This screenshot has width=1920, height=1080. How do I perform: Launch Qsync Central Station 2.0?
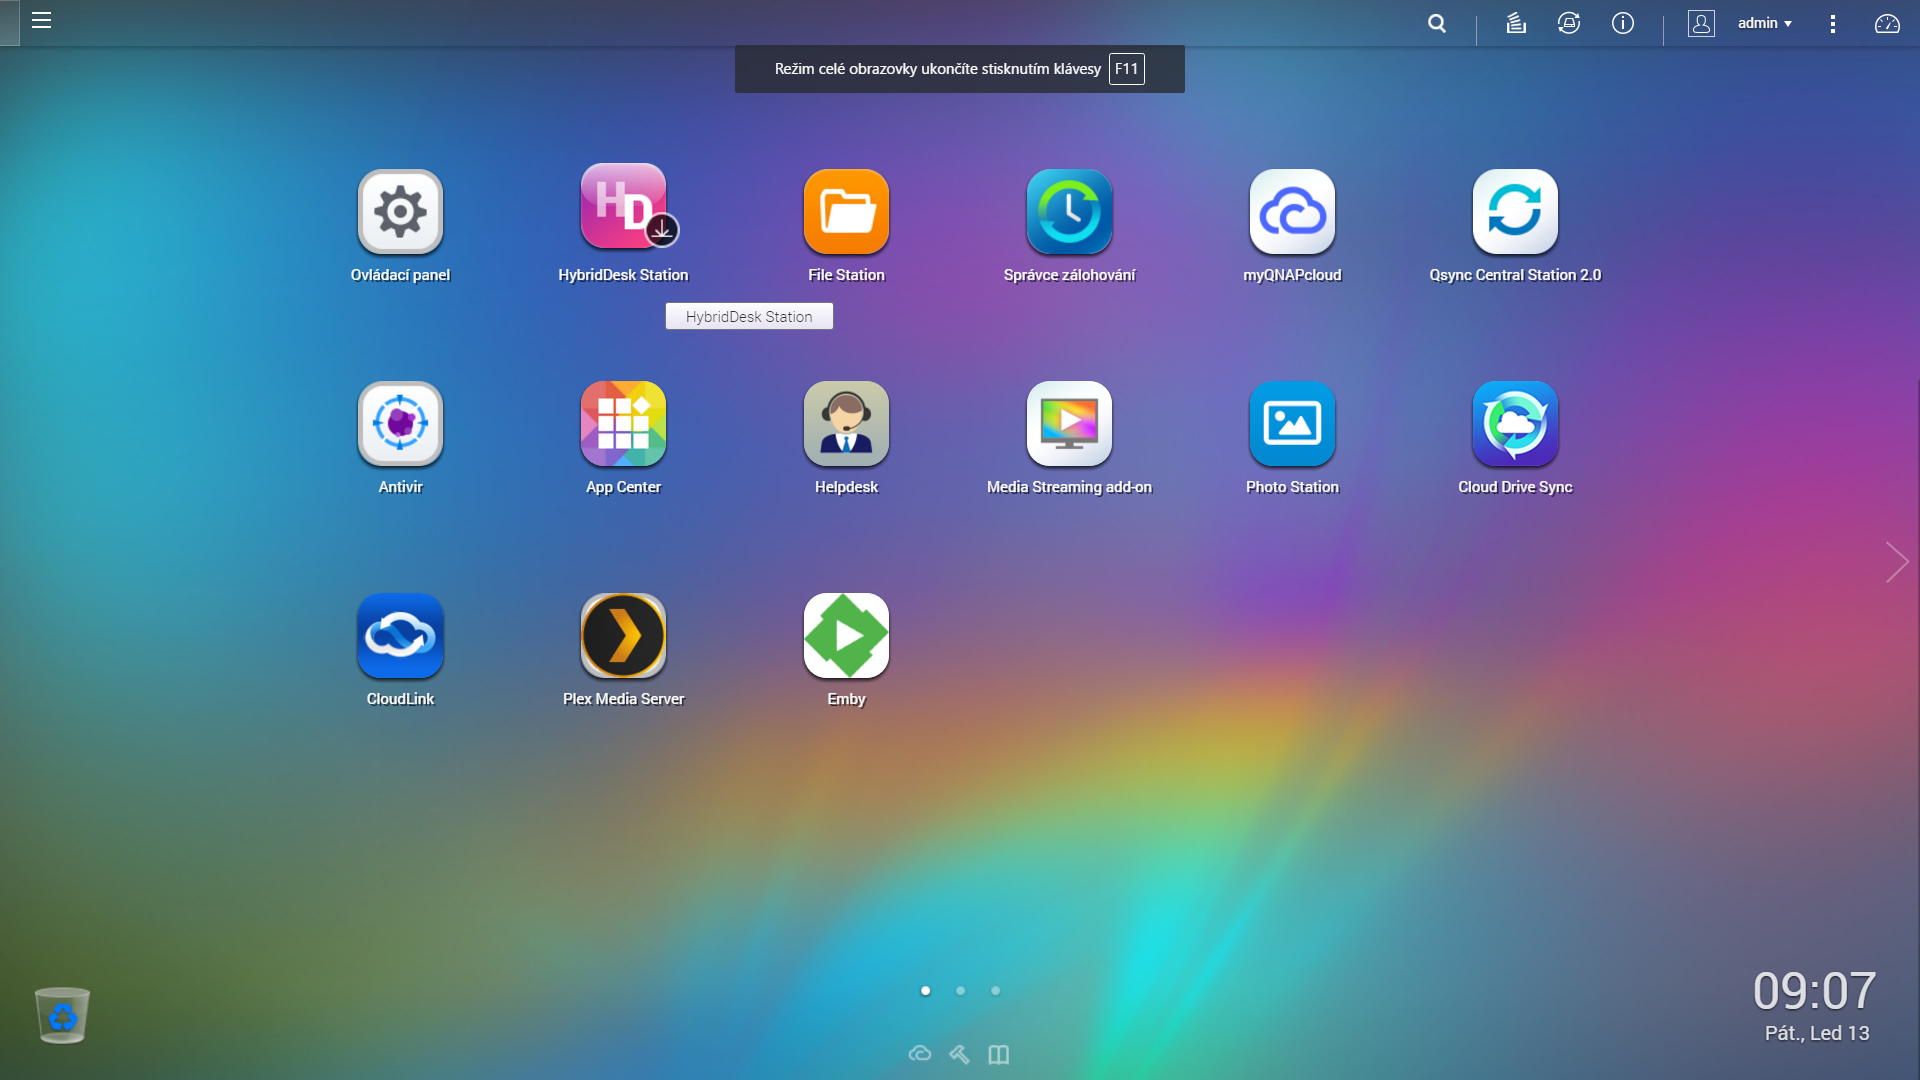[1515, 212]
